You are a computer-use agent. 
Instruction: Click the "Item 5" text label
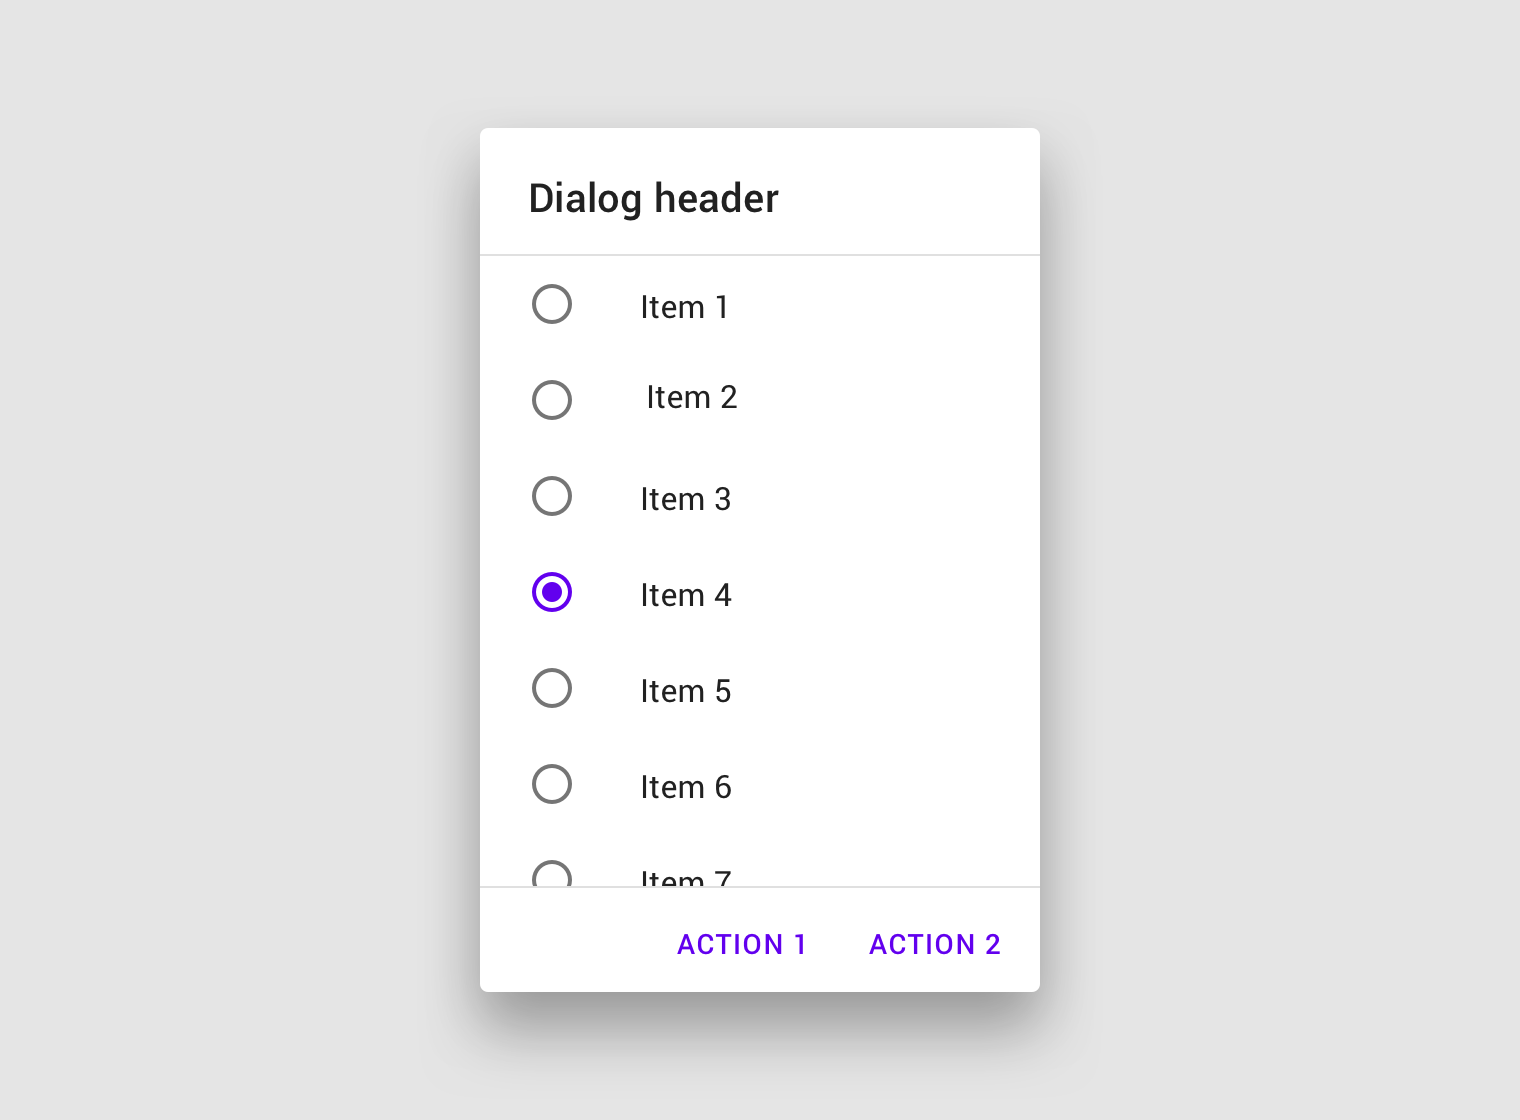click(686, 691)
